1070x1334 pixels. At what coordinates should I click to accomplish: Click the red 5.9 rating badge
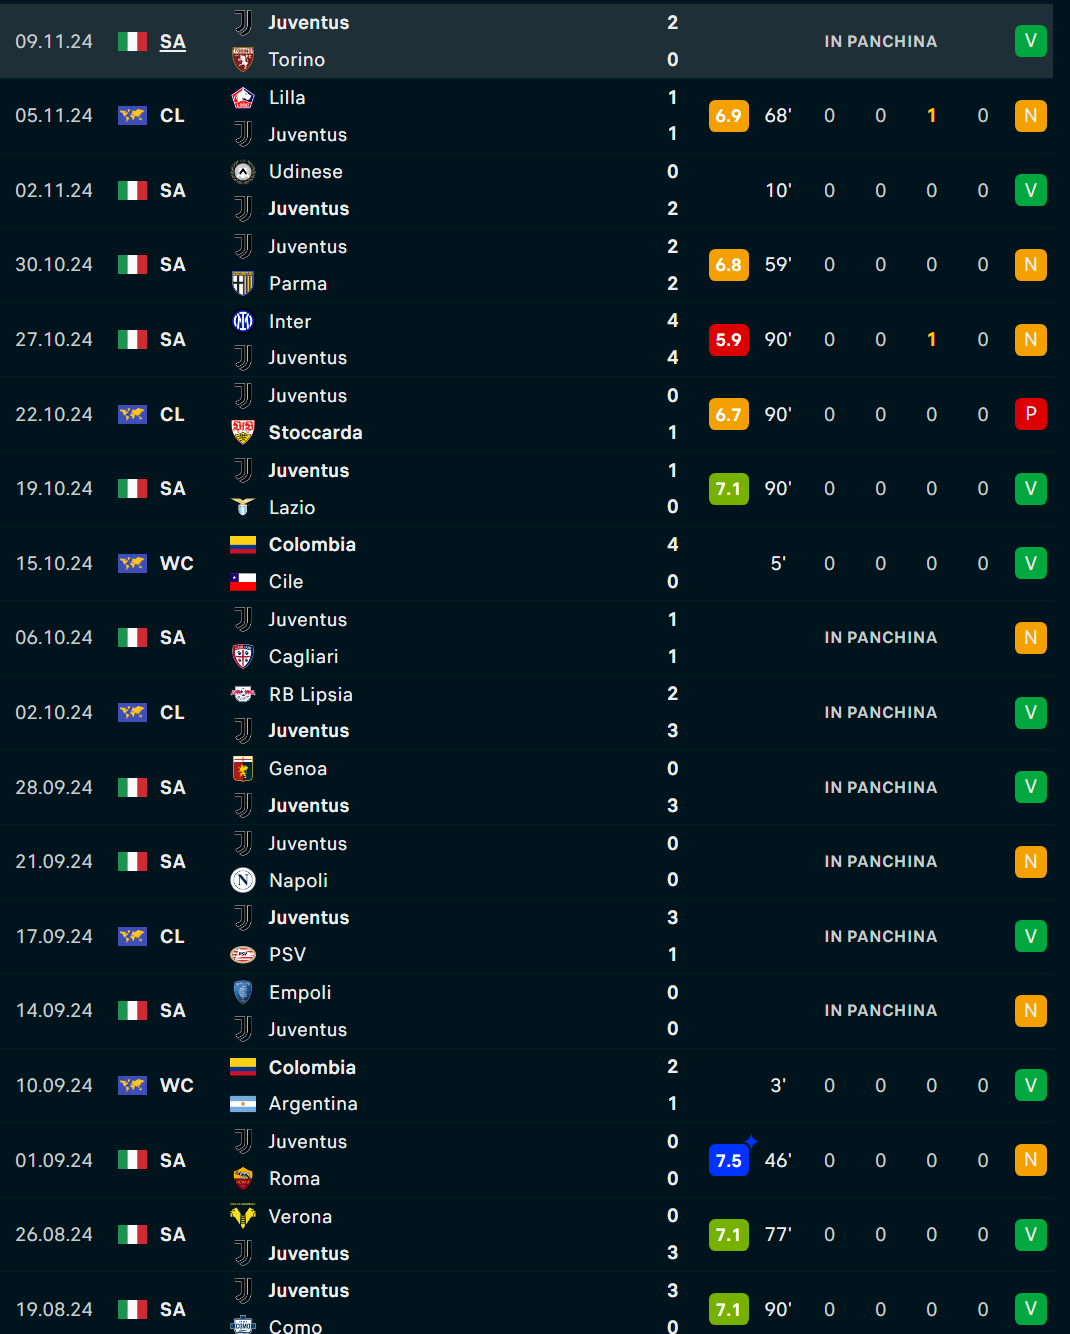(x=729, y=340)
